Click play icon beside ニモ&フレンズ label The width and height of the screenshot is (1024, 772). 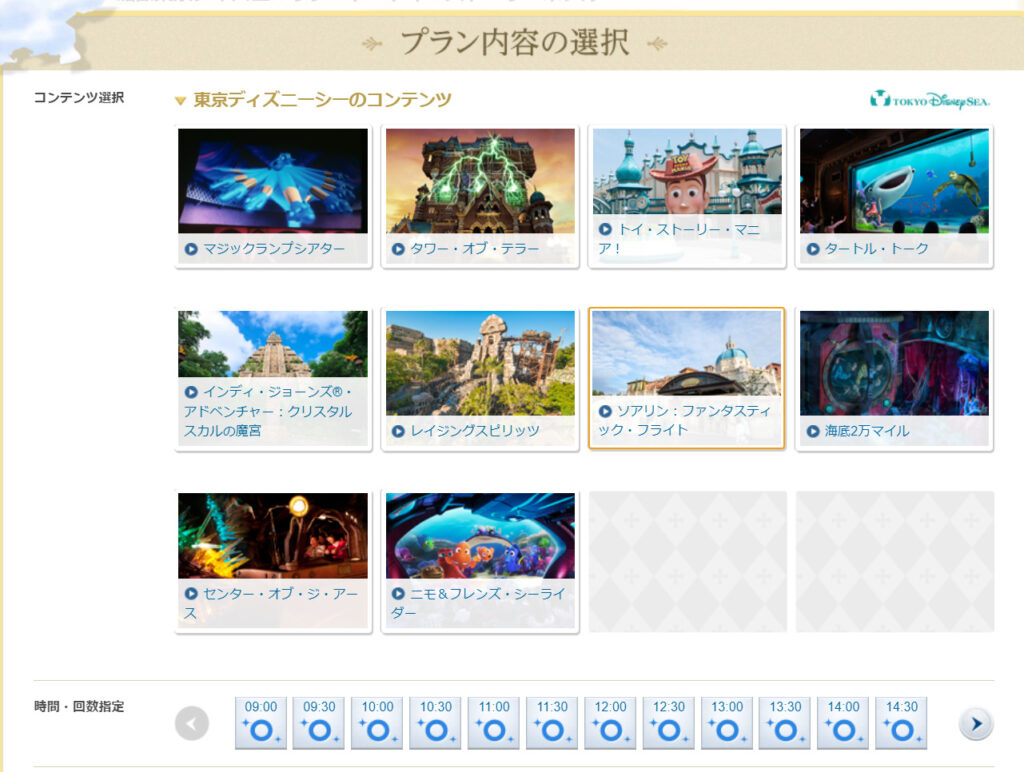(398, 594)
